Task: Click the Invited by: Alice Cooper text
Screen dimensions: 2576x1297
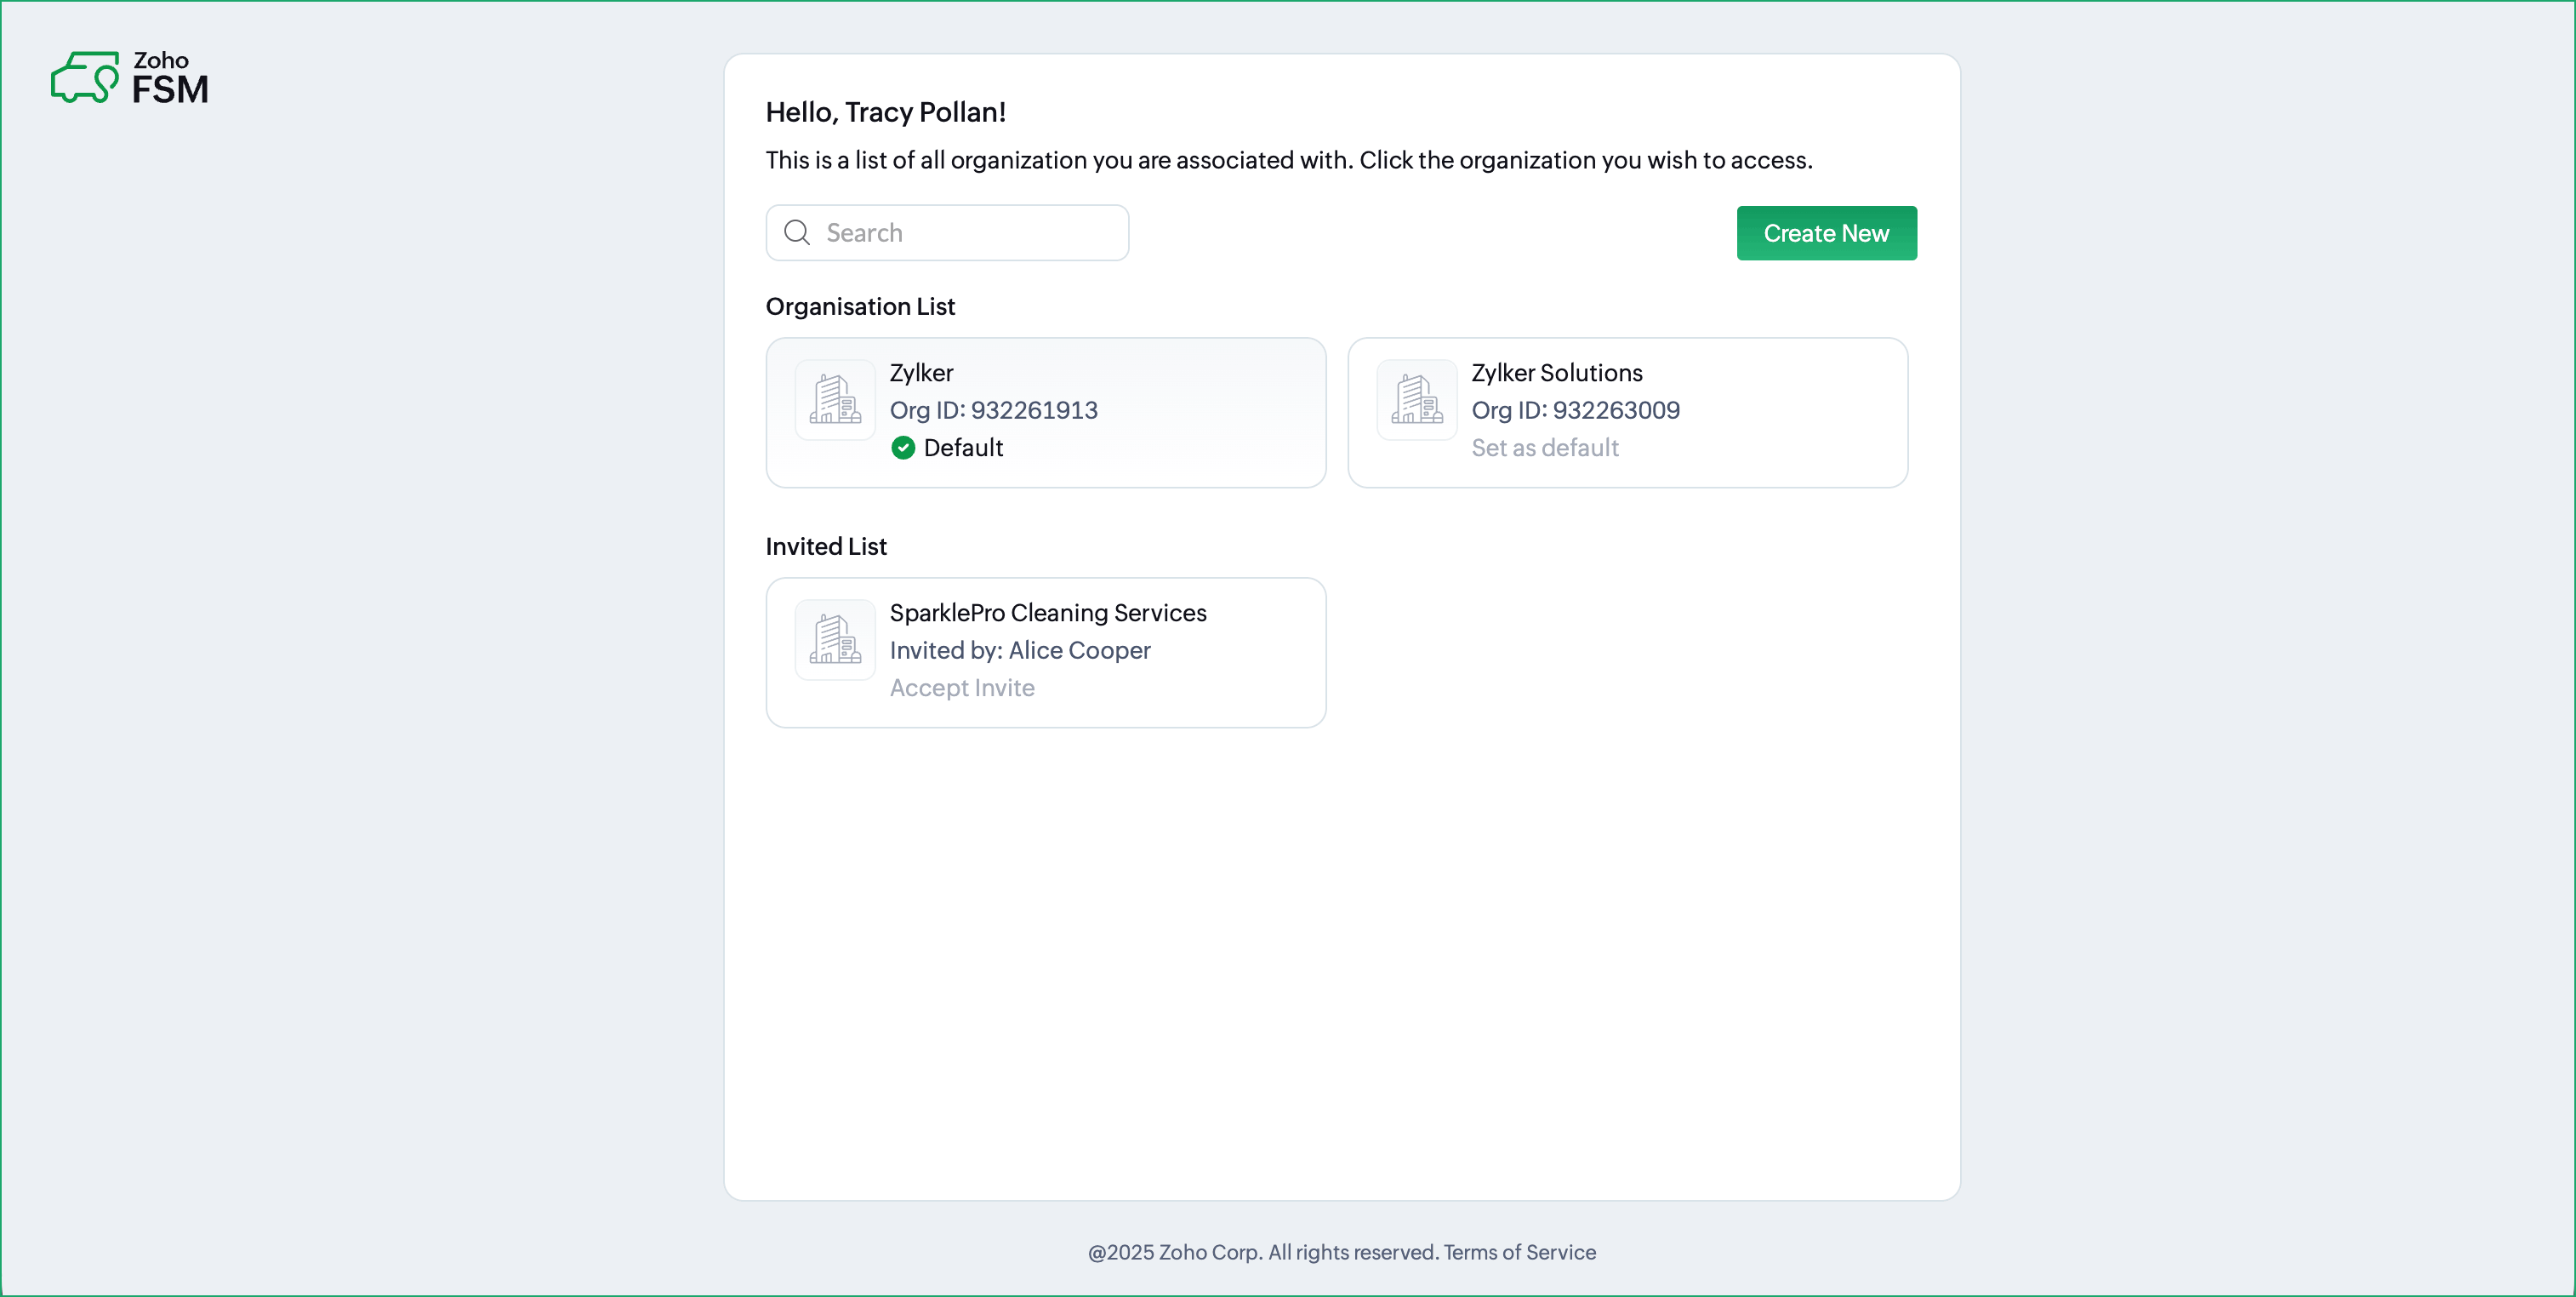Action: point(1020,650)
